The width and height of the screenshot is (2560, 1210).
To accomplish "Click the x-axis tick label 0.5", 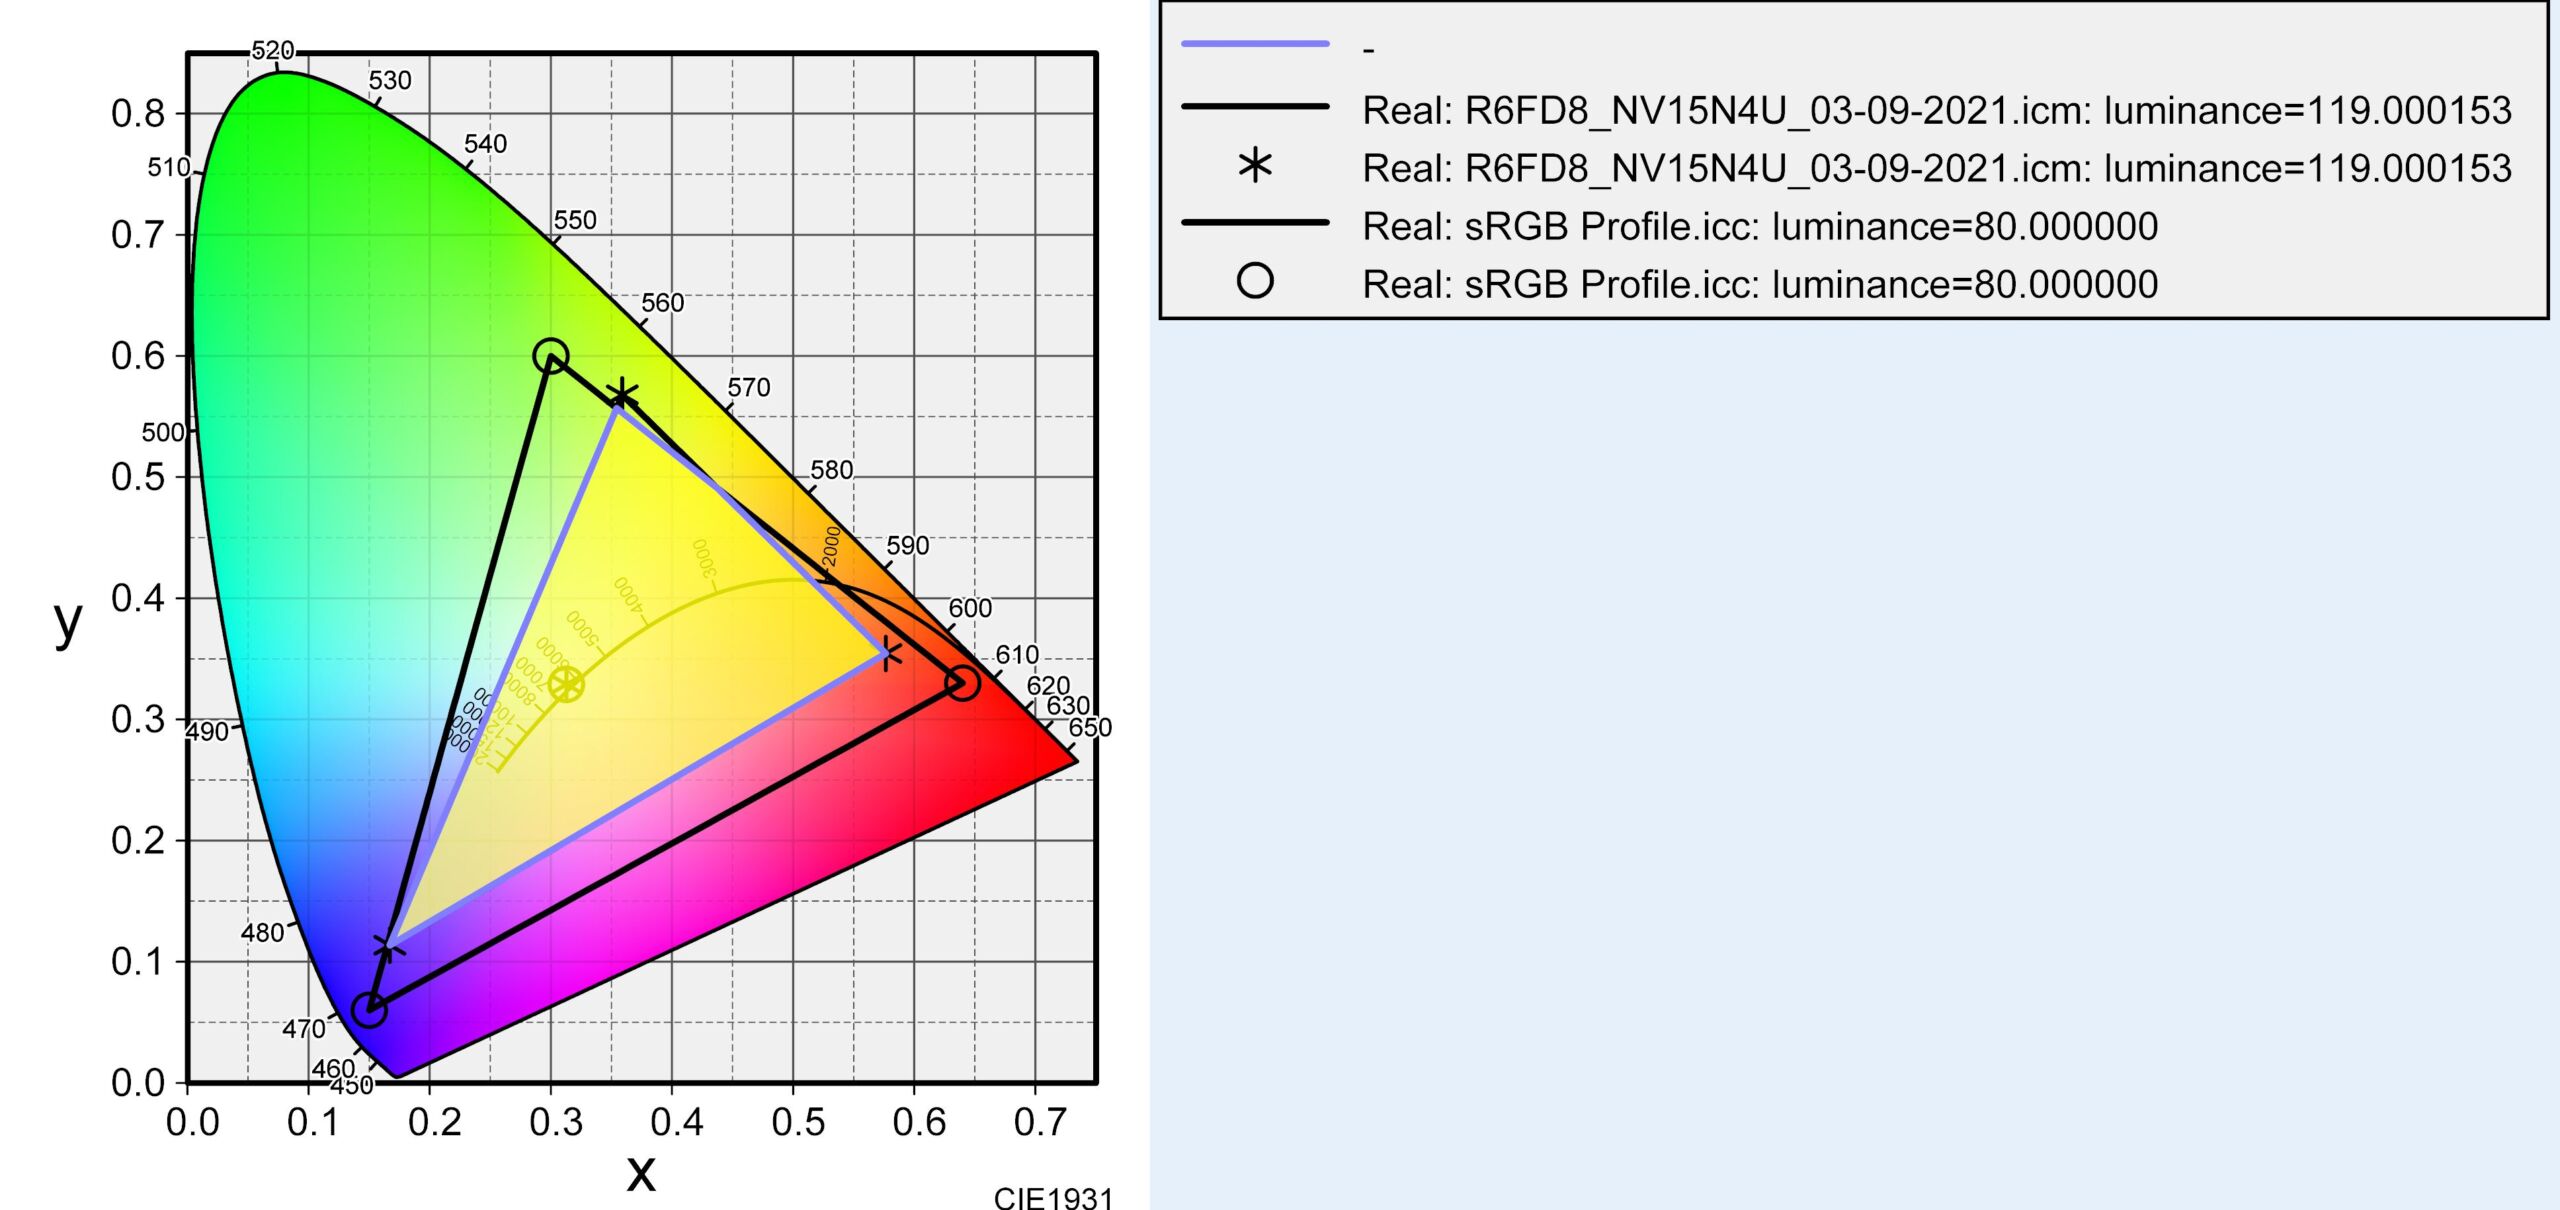I will click(798, 1122).
